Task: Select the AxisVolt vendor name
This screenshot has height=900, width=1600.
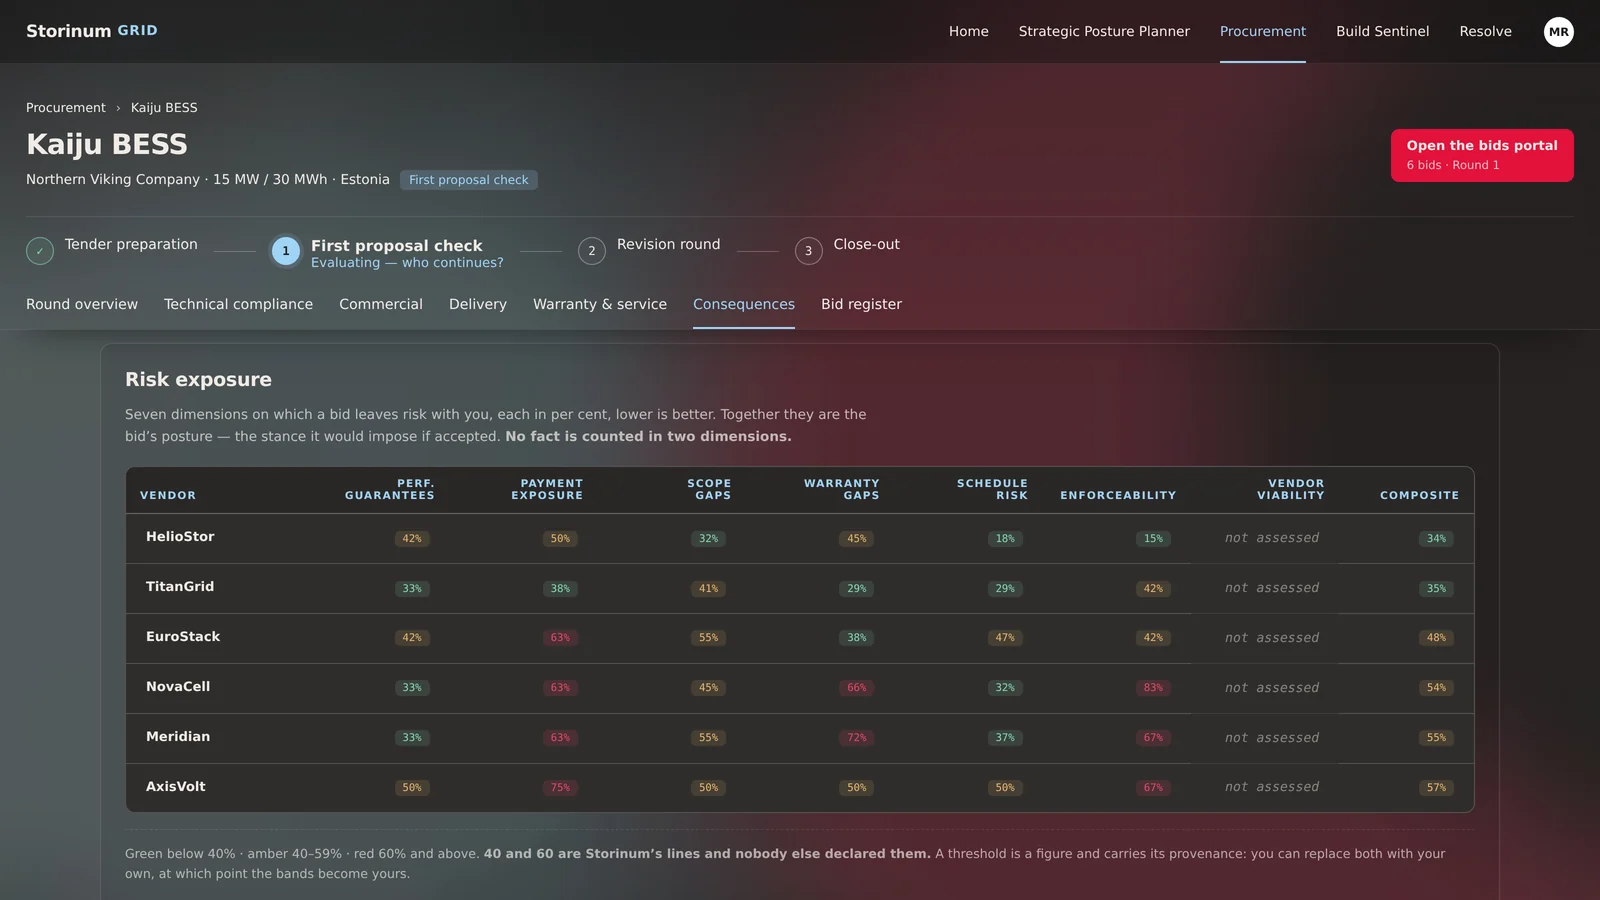Action: 176,787
